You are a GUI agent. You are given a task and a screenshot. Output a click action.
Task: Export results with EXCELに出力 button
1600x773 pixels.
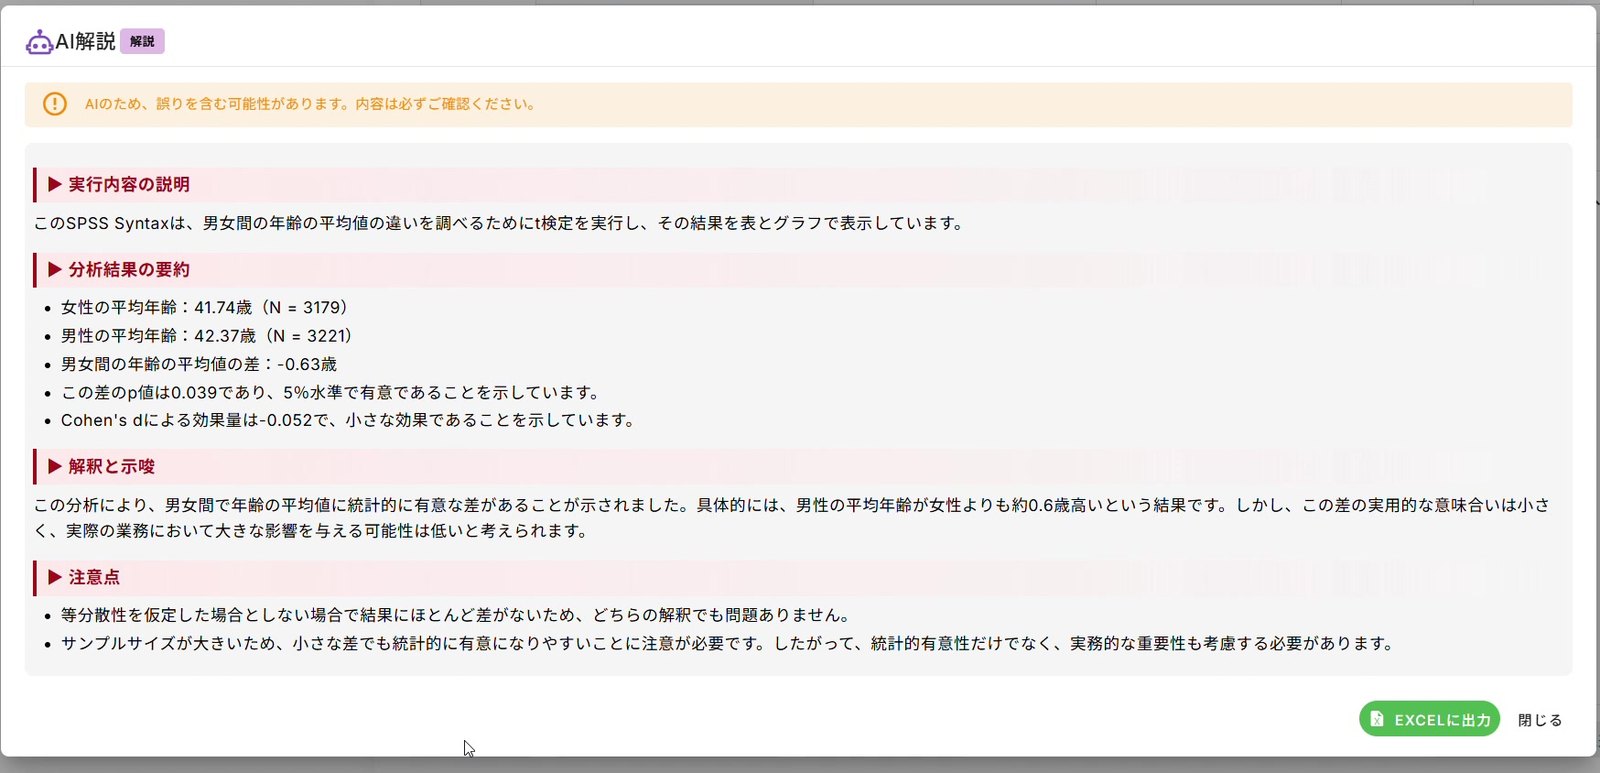pos(1429,719)
